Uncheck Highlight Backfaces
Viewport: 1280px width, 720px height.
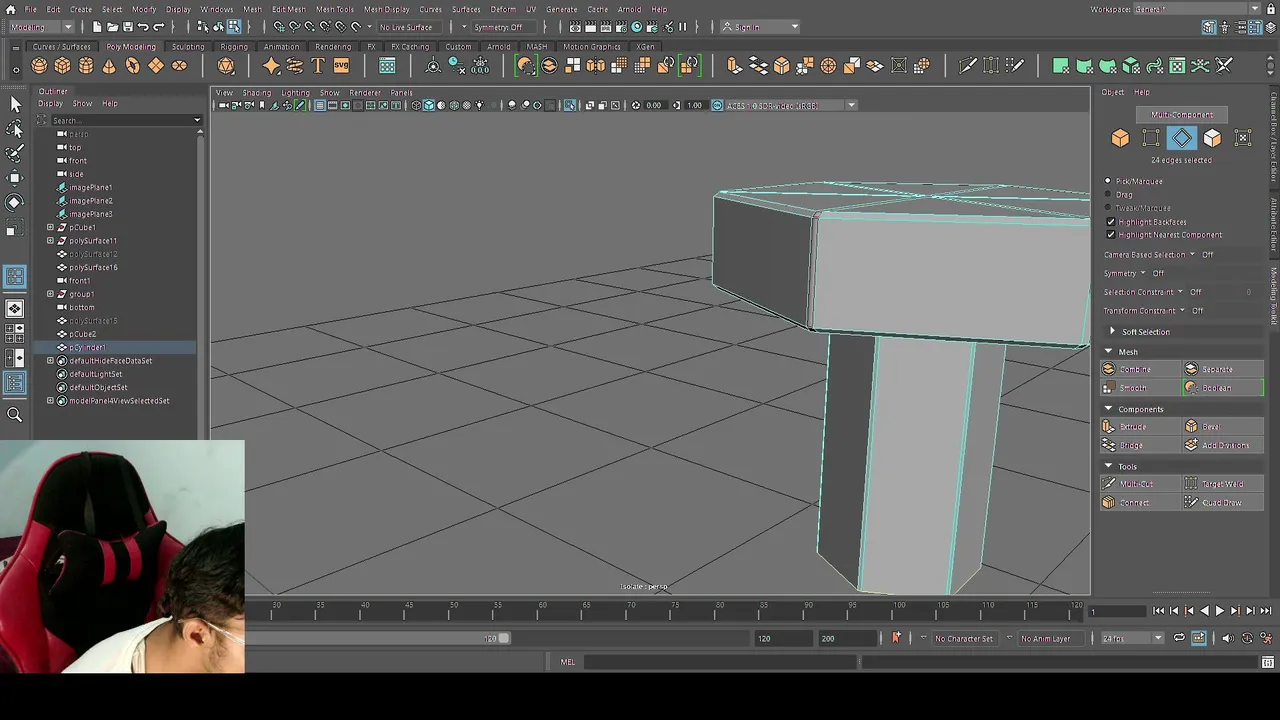[x=1111, y=222]
